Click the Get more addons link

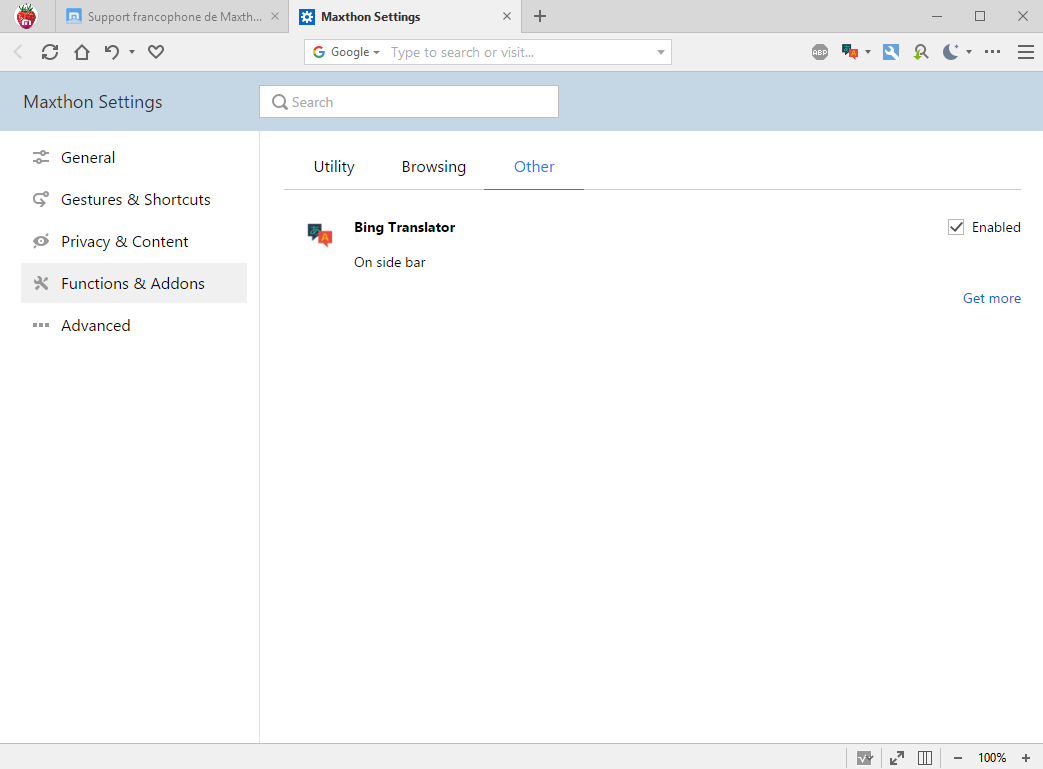click(x=992, y=299)
